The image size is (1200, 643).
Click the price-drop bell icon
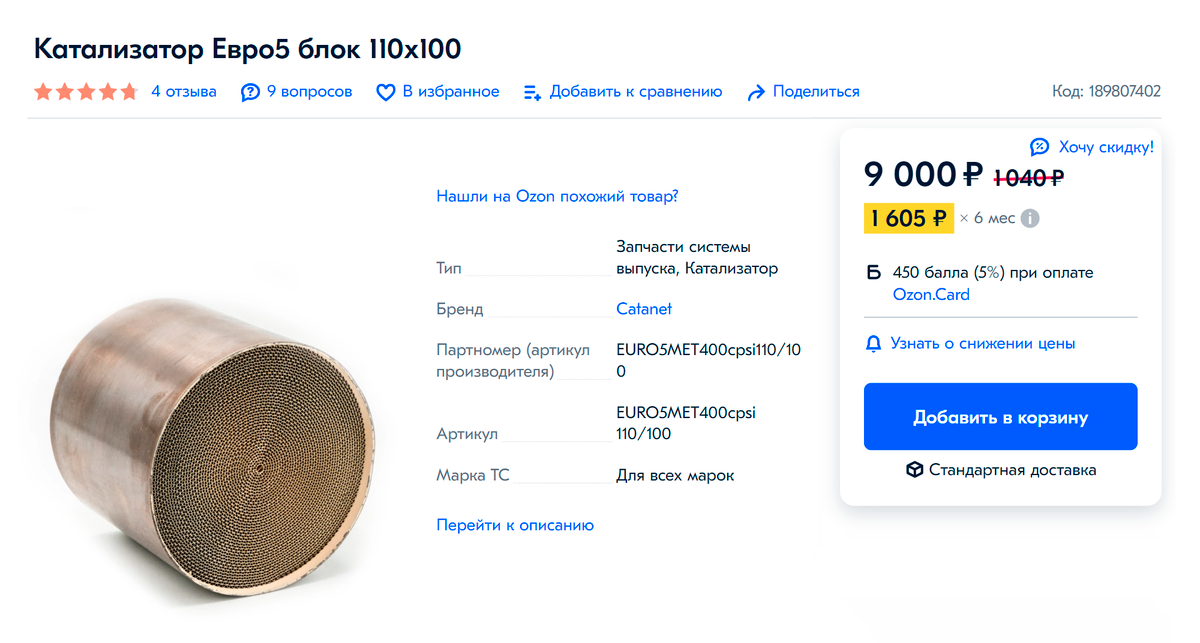tap(873, 344)
